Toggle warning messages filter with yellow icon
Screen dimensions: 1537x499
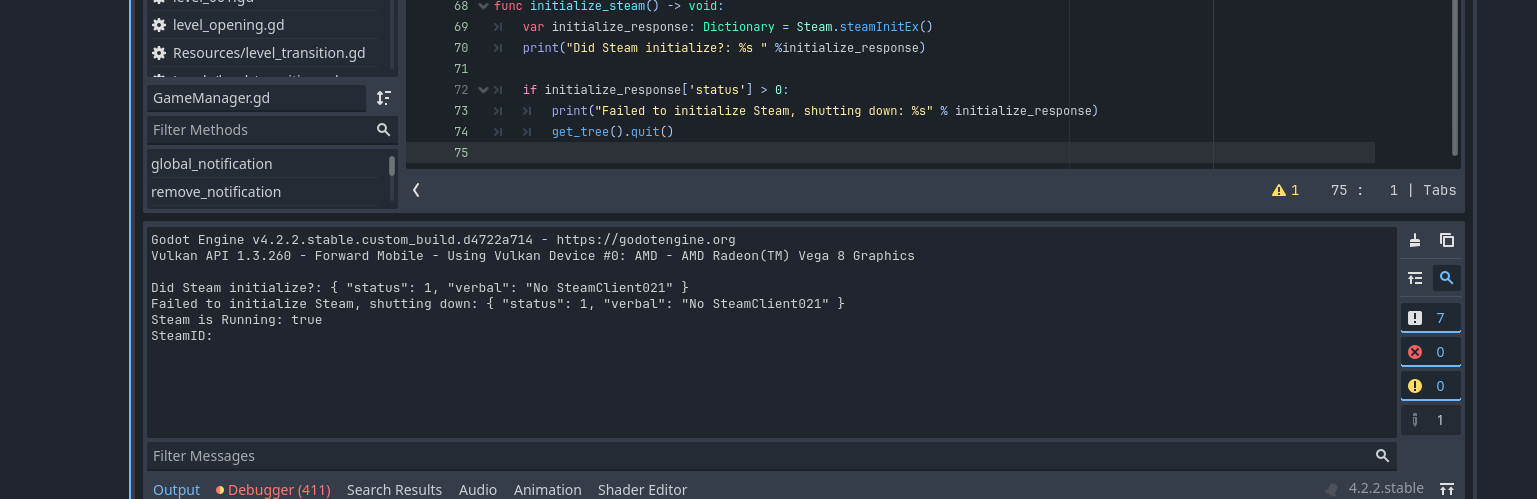[1431, 386]
